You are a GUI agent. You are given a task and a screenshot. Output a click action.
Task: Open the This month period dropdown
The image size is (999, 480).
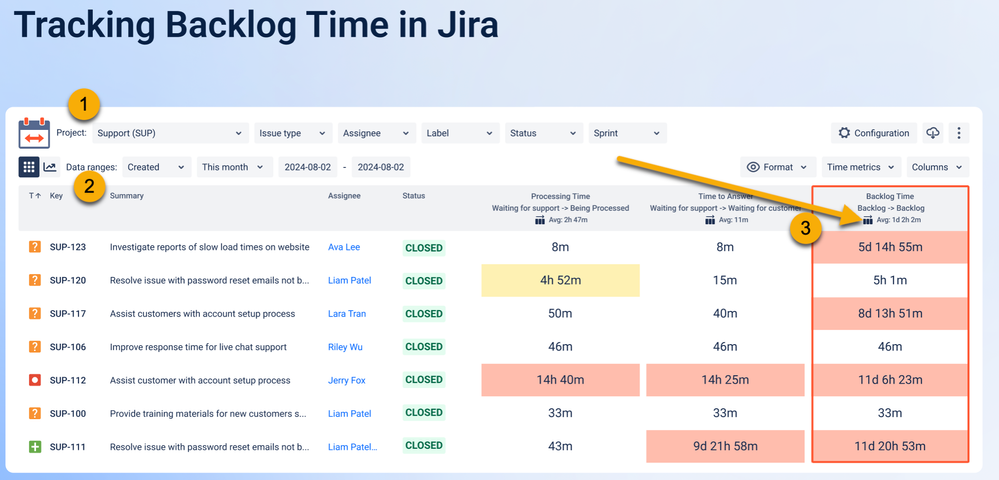234,167
